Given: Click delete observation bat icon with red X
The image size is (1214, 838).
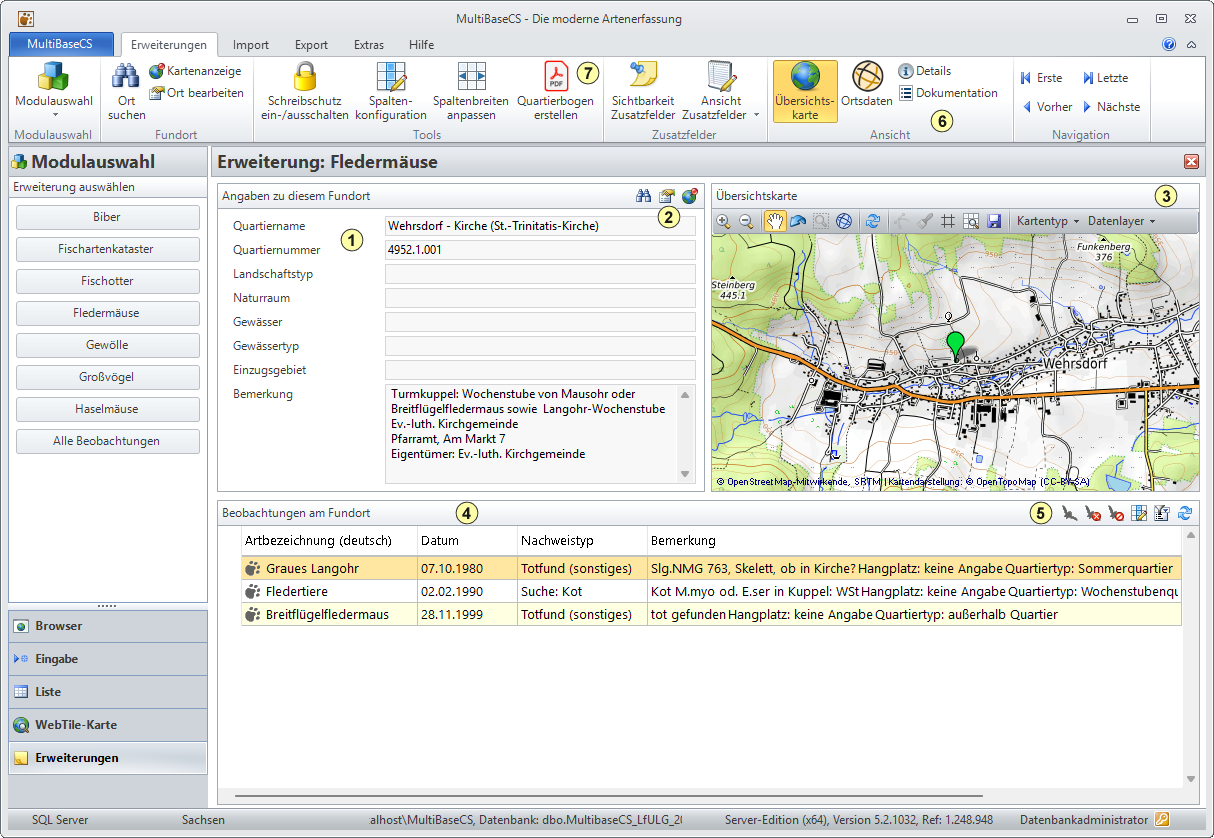Looking at the screenshot, I should click(x=1093, y=514).
